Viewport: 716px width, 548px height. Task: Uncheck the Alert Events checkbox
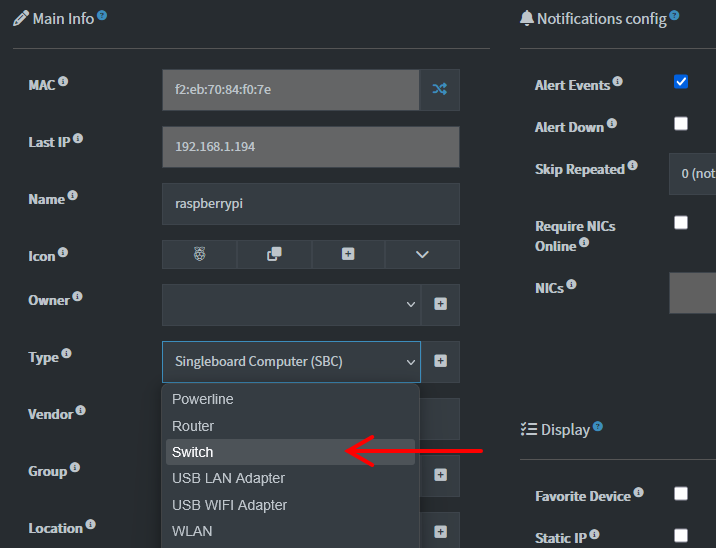click(x=681, y=82)
